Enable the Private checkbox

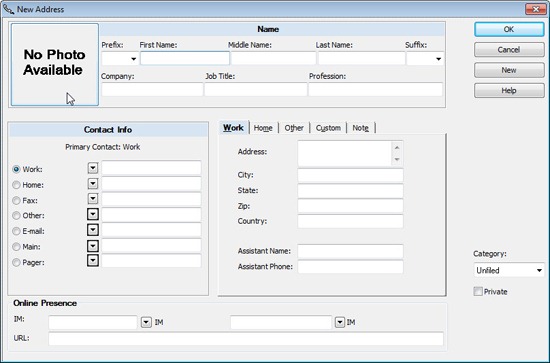point(478,291)
